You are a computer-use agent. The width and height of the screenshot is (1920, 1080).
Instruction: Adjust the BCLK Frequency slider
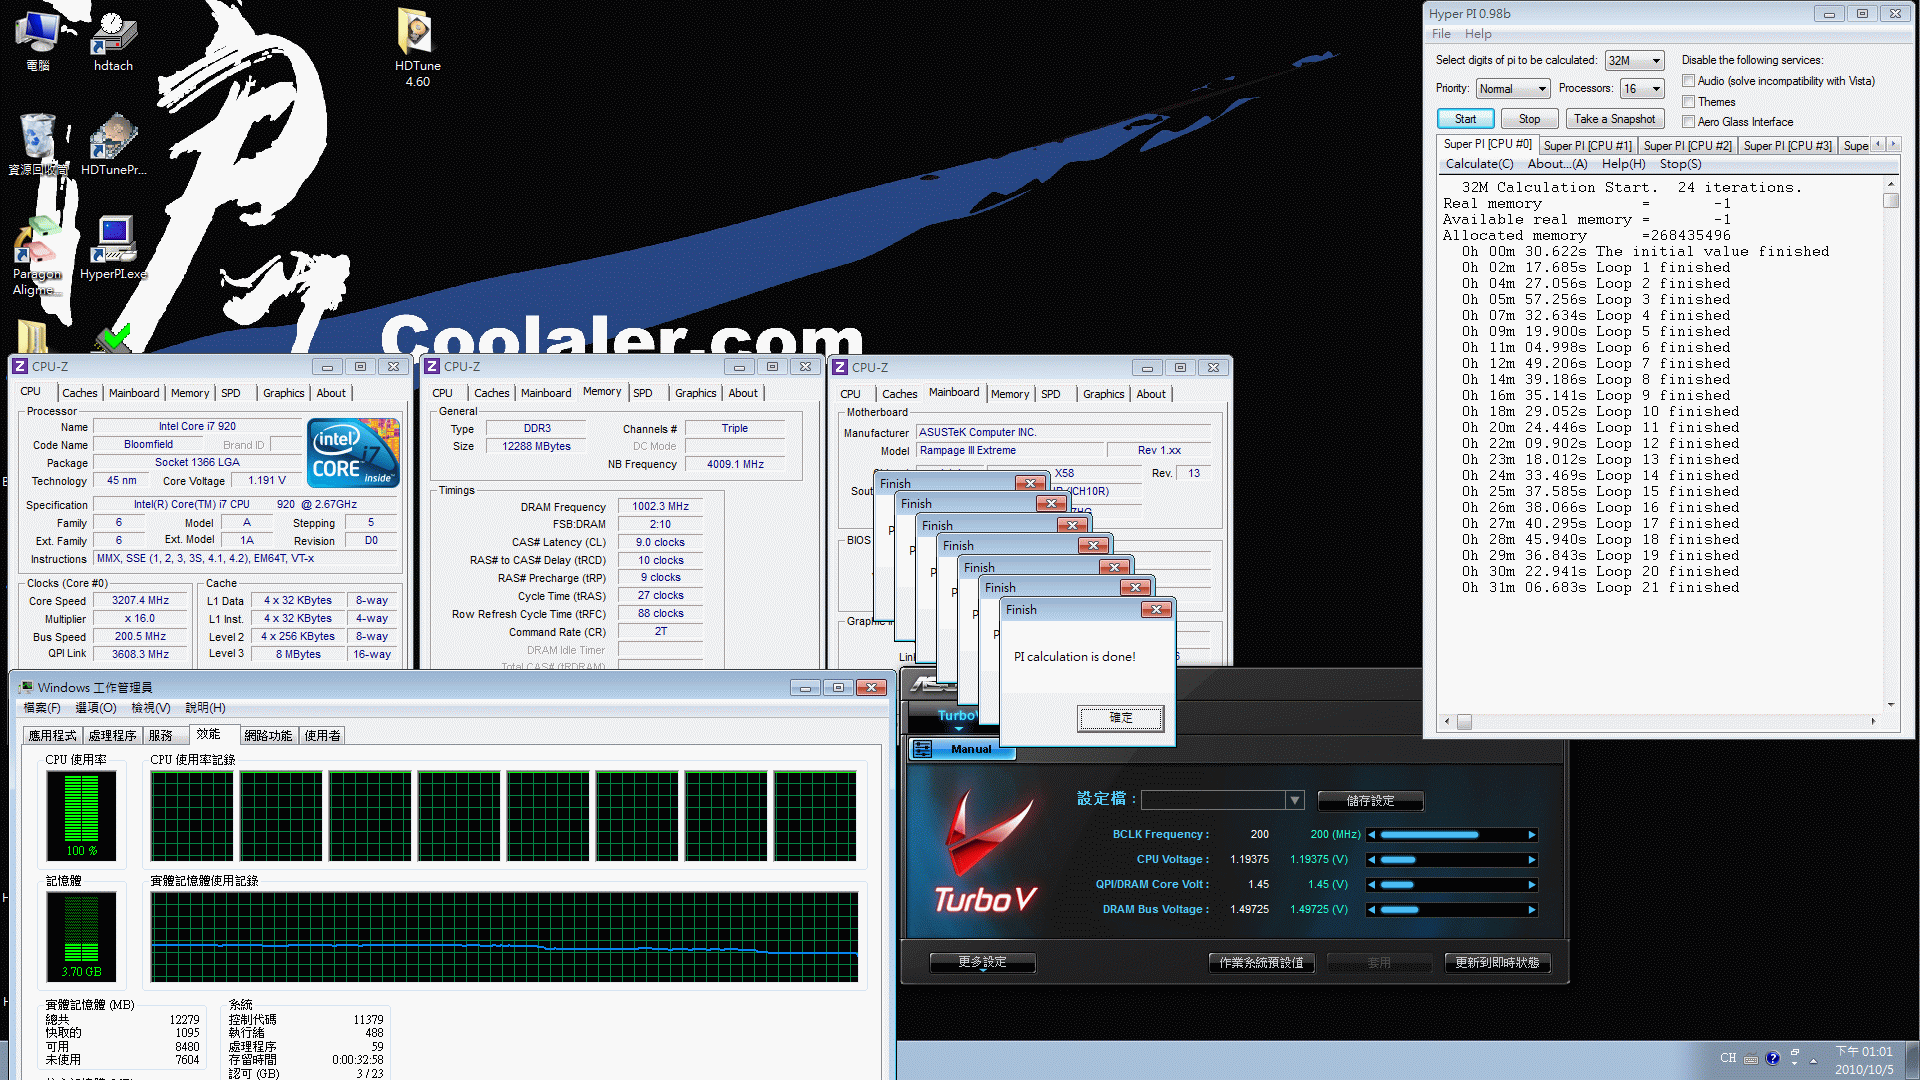(x=1452, y=835)
